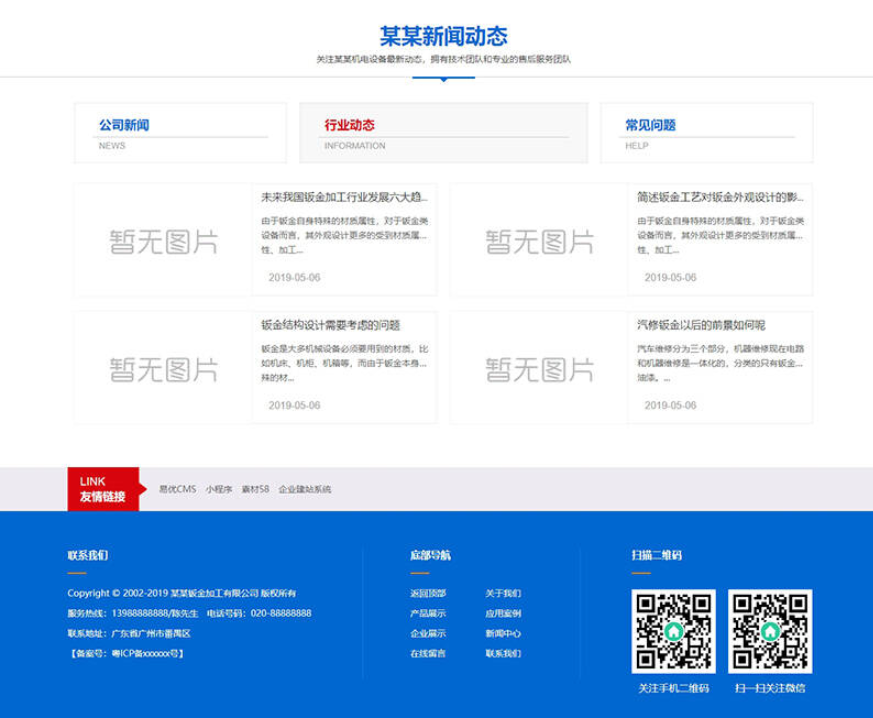Open the 小程序 friend link
The width and height of the screenshot is (873, 718).
click(219, 490)
